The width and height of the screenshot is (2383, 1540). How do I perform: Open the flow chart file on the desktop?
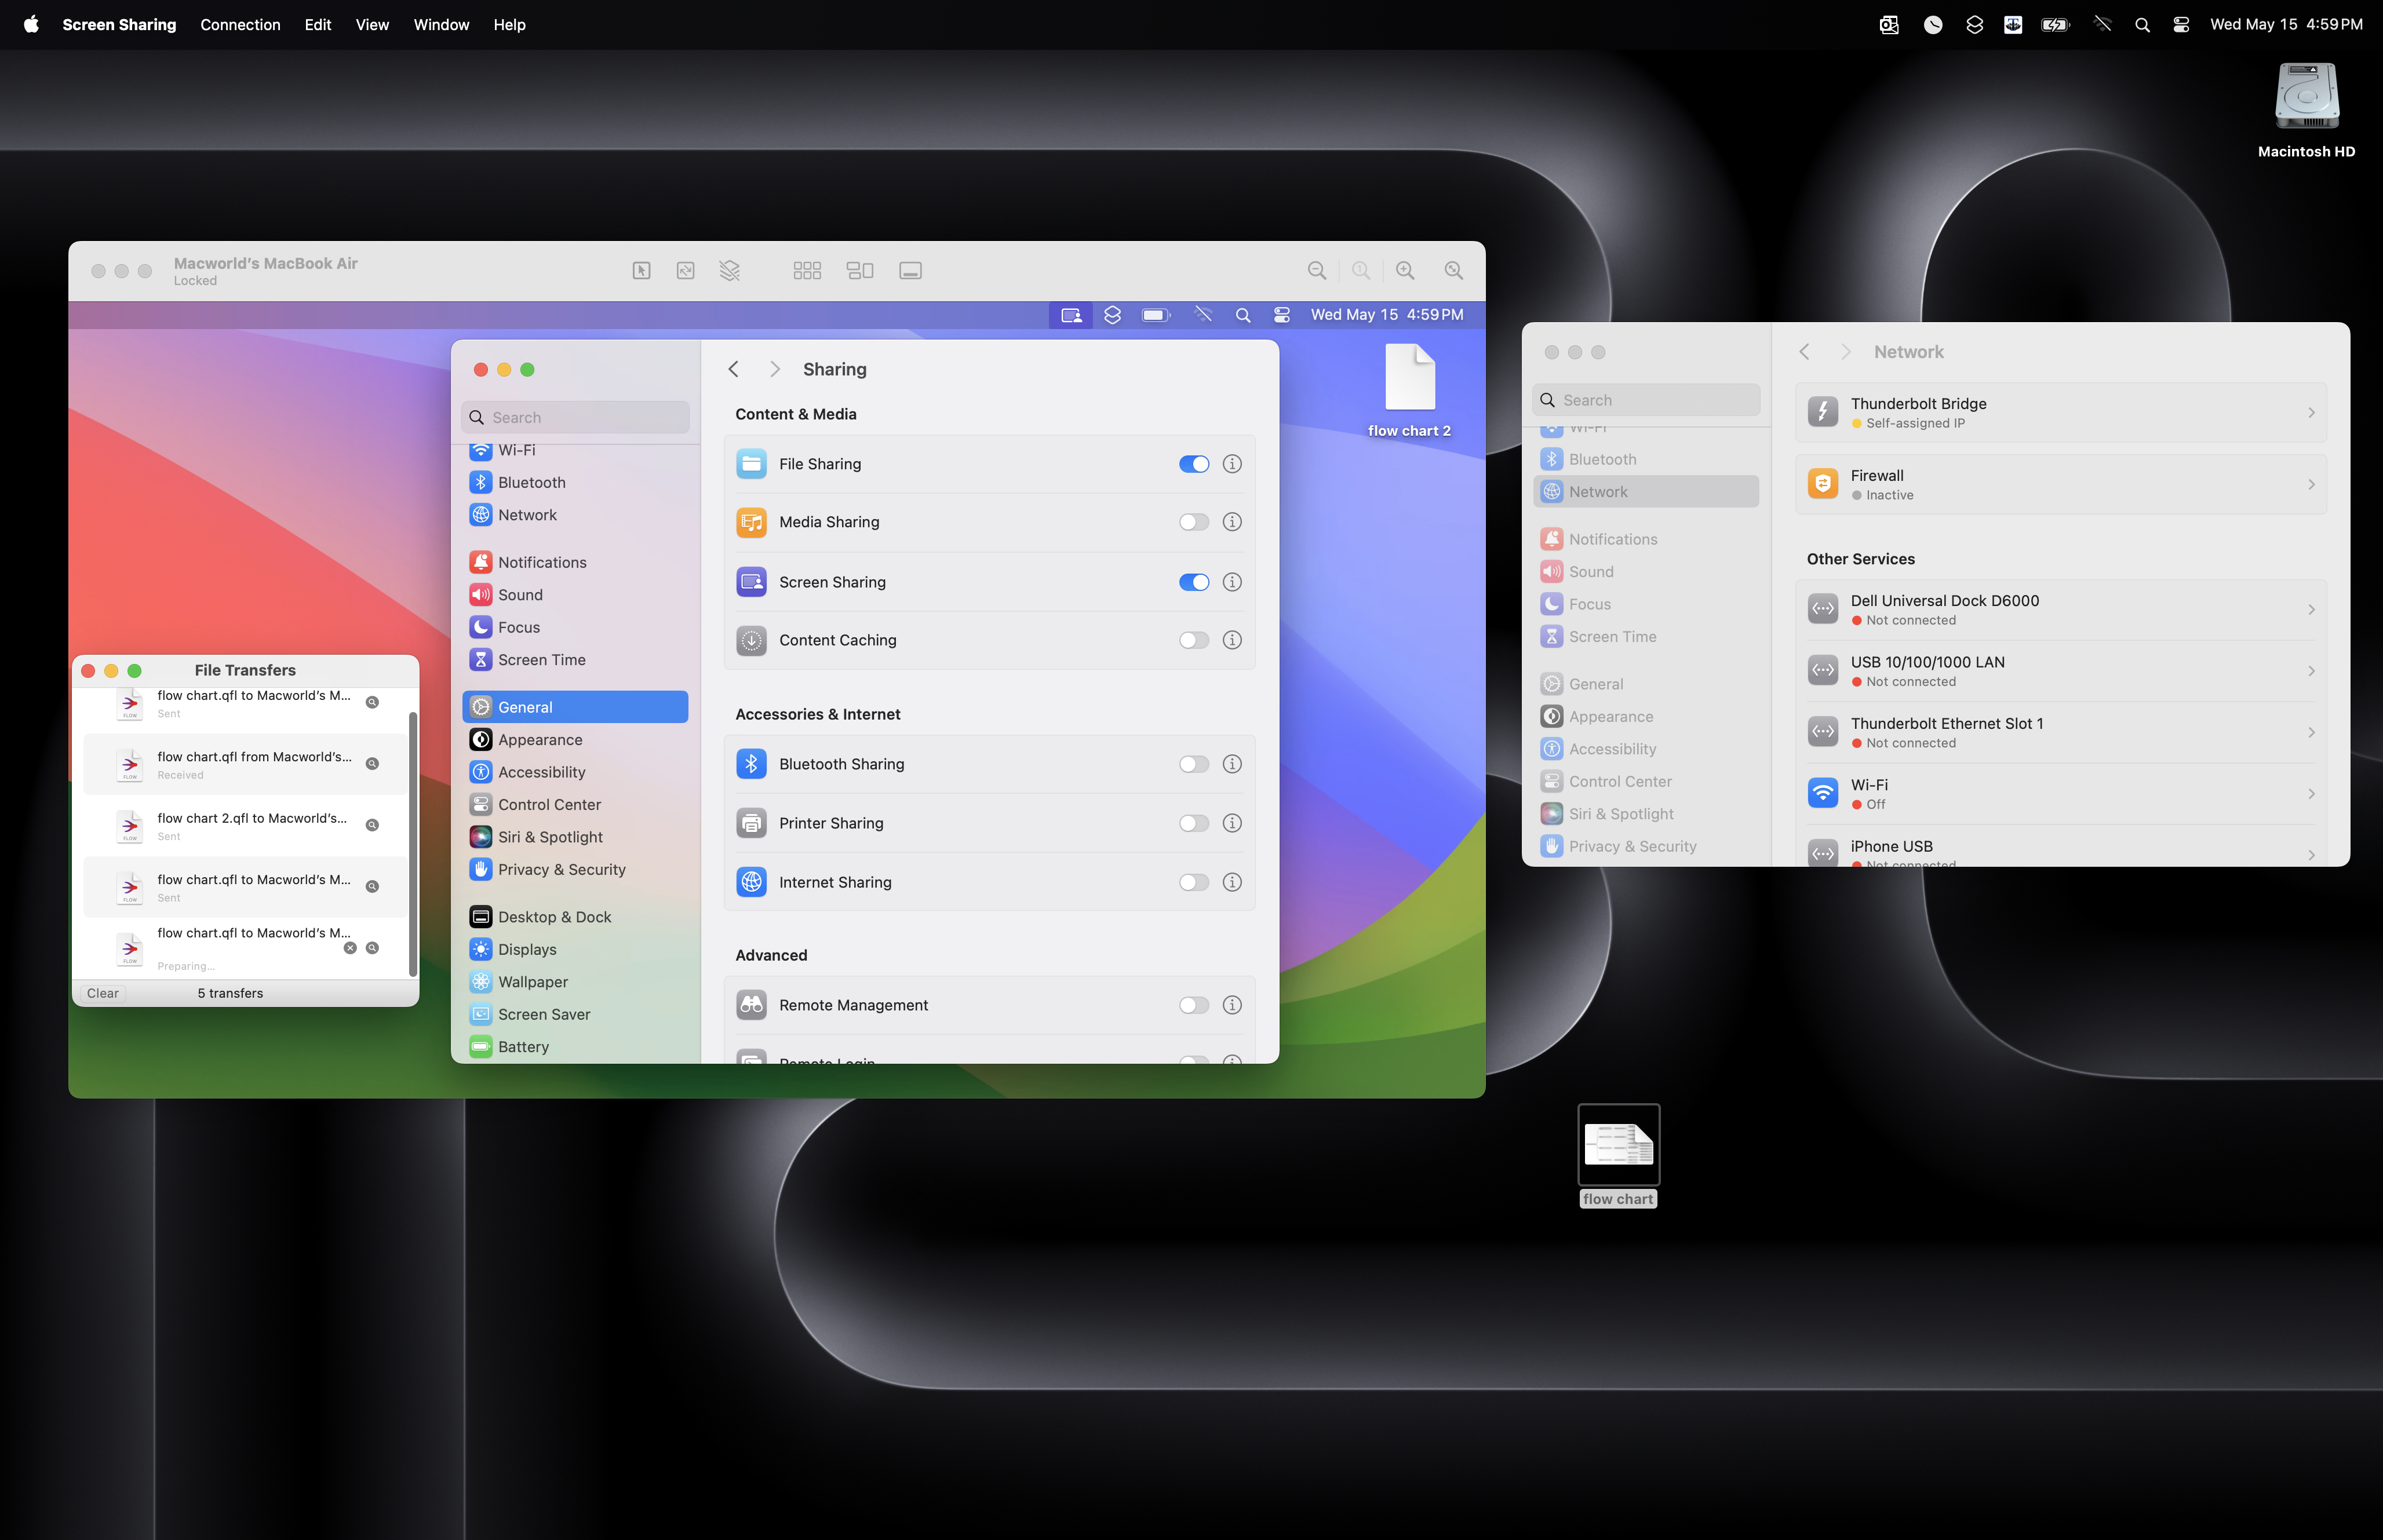pyautogui.click(x=1618, y=1145)
